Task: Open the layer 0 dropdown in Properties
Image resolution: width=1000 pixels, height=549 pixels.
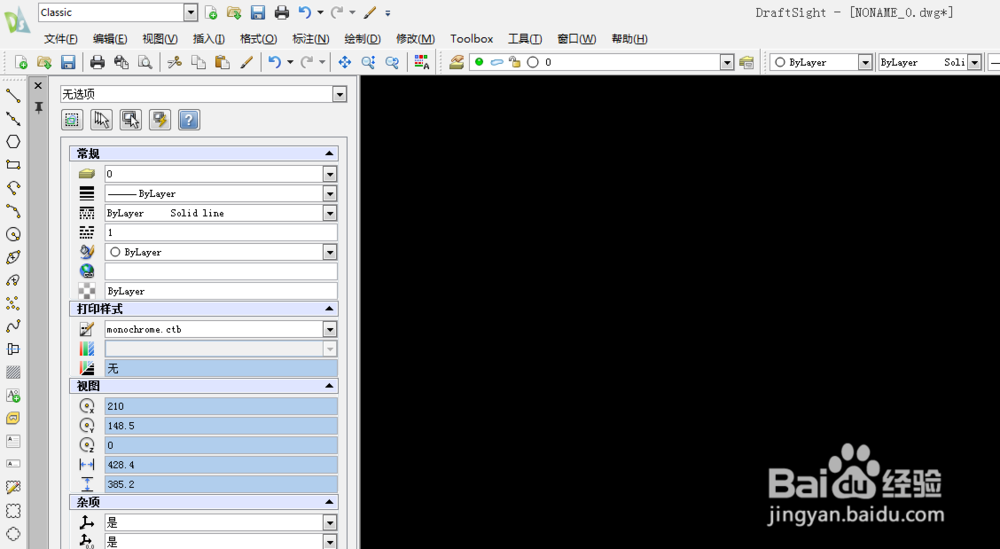Action: click(x=330, y=174)
